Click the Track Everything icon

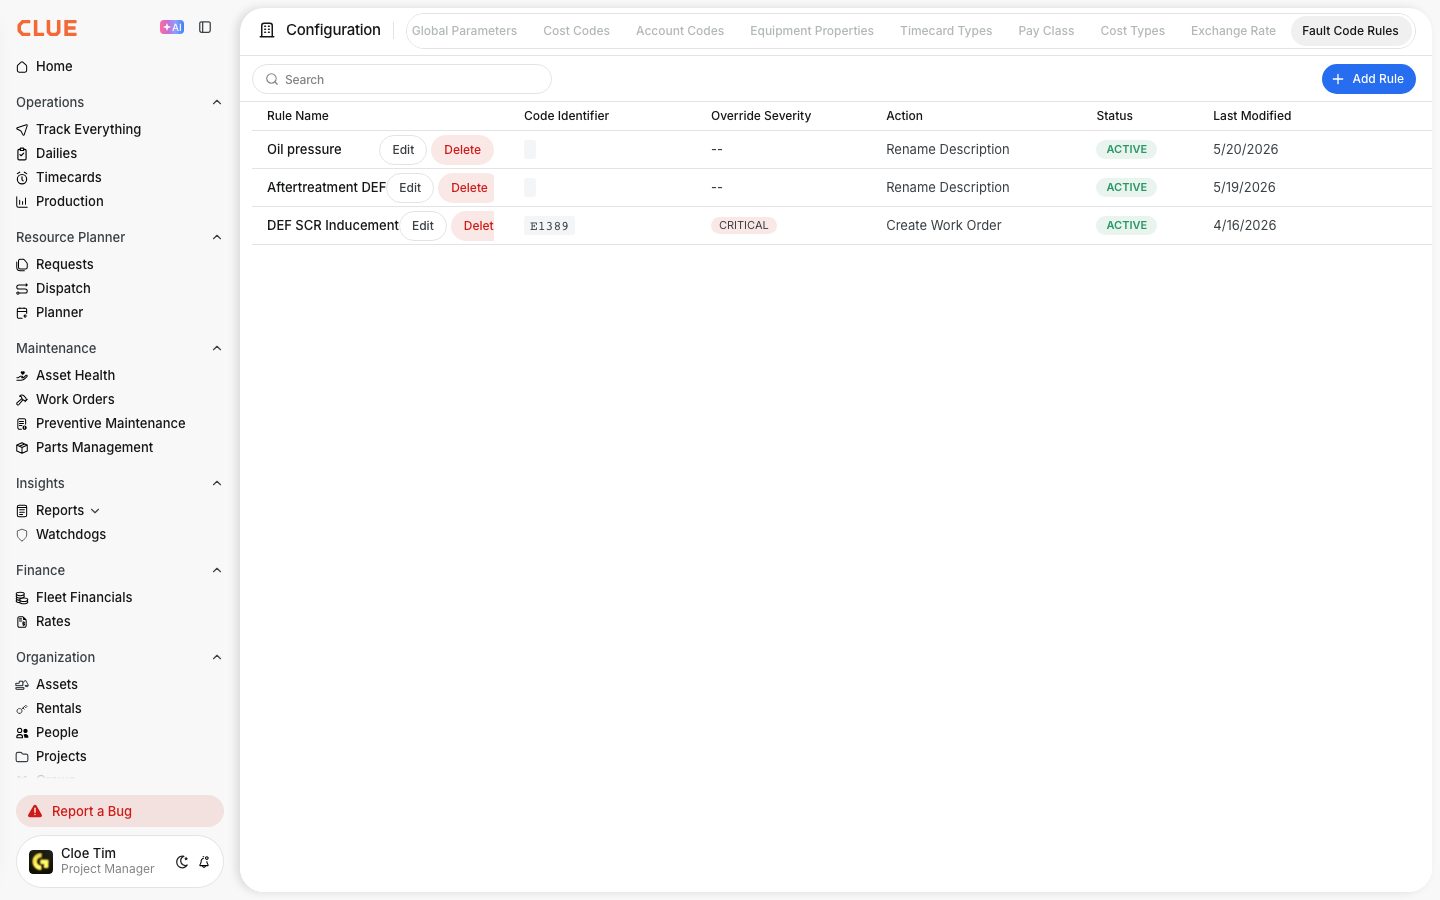pos(22,130)
